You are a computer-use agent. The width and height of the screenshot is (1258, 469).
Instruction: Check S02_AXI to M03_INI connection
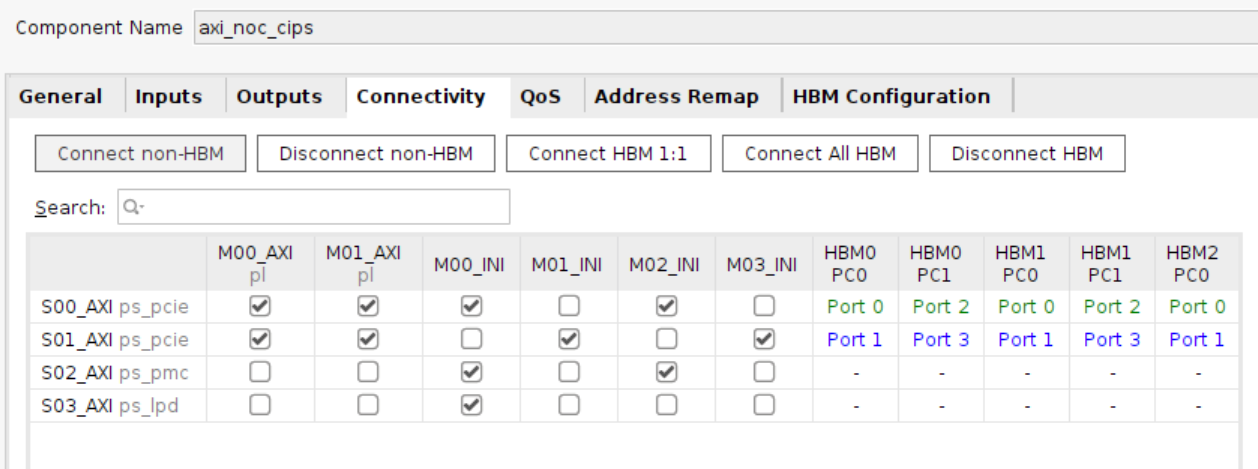[x=764, y=372]
